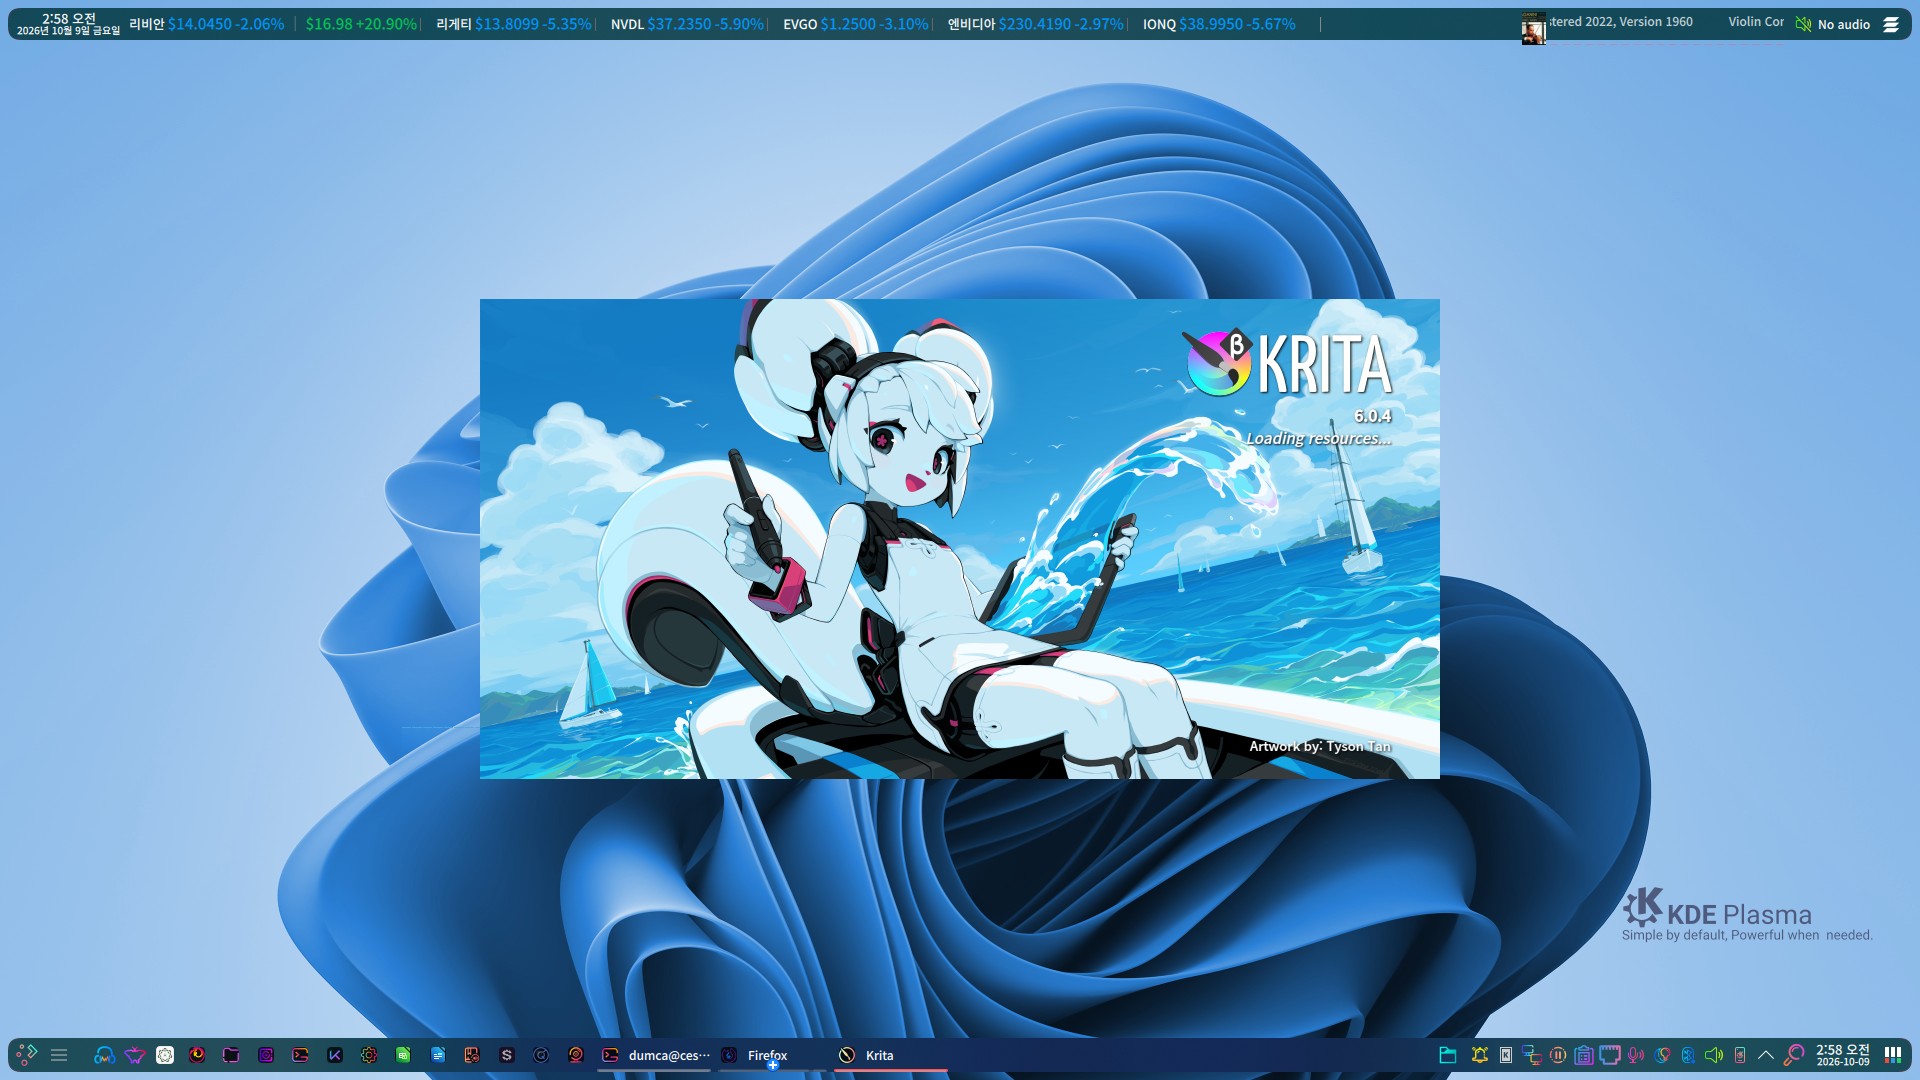Viewport: 1920px width, 1080px height.
Task: Open the Bluetooth tray icon
Action: pyautogui.click(x=1688, y=1055)
